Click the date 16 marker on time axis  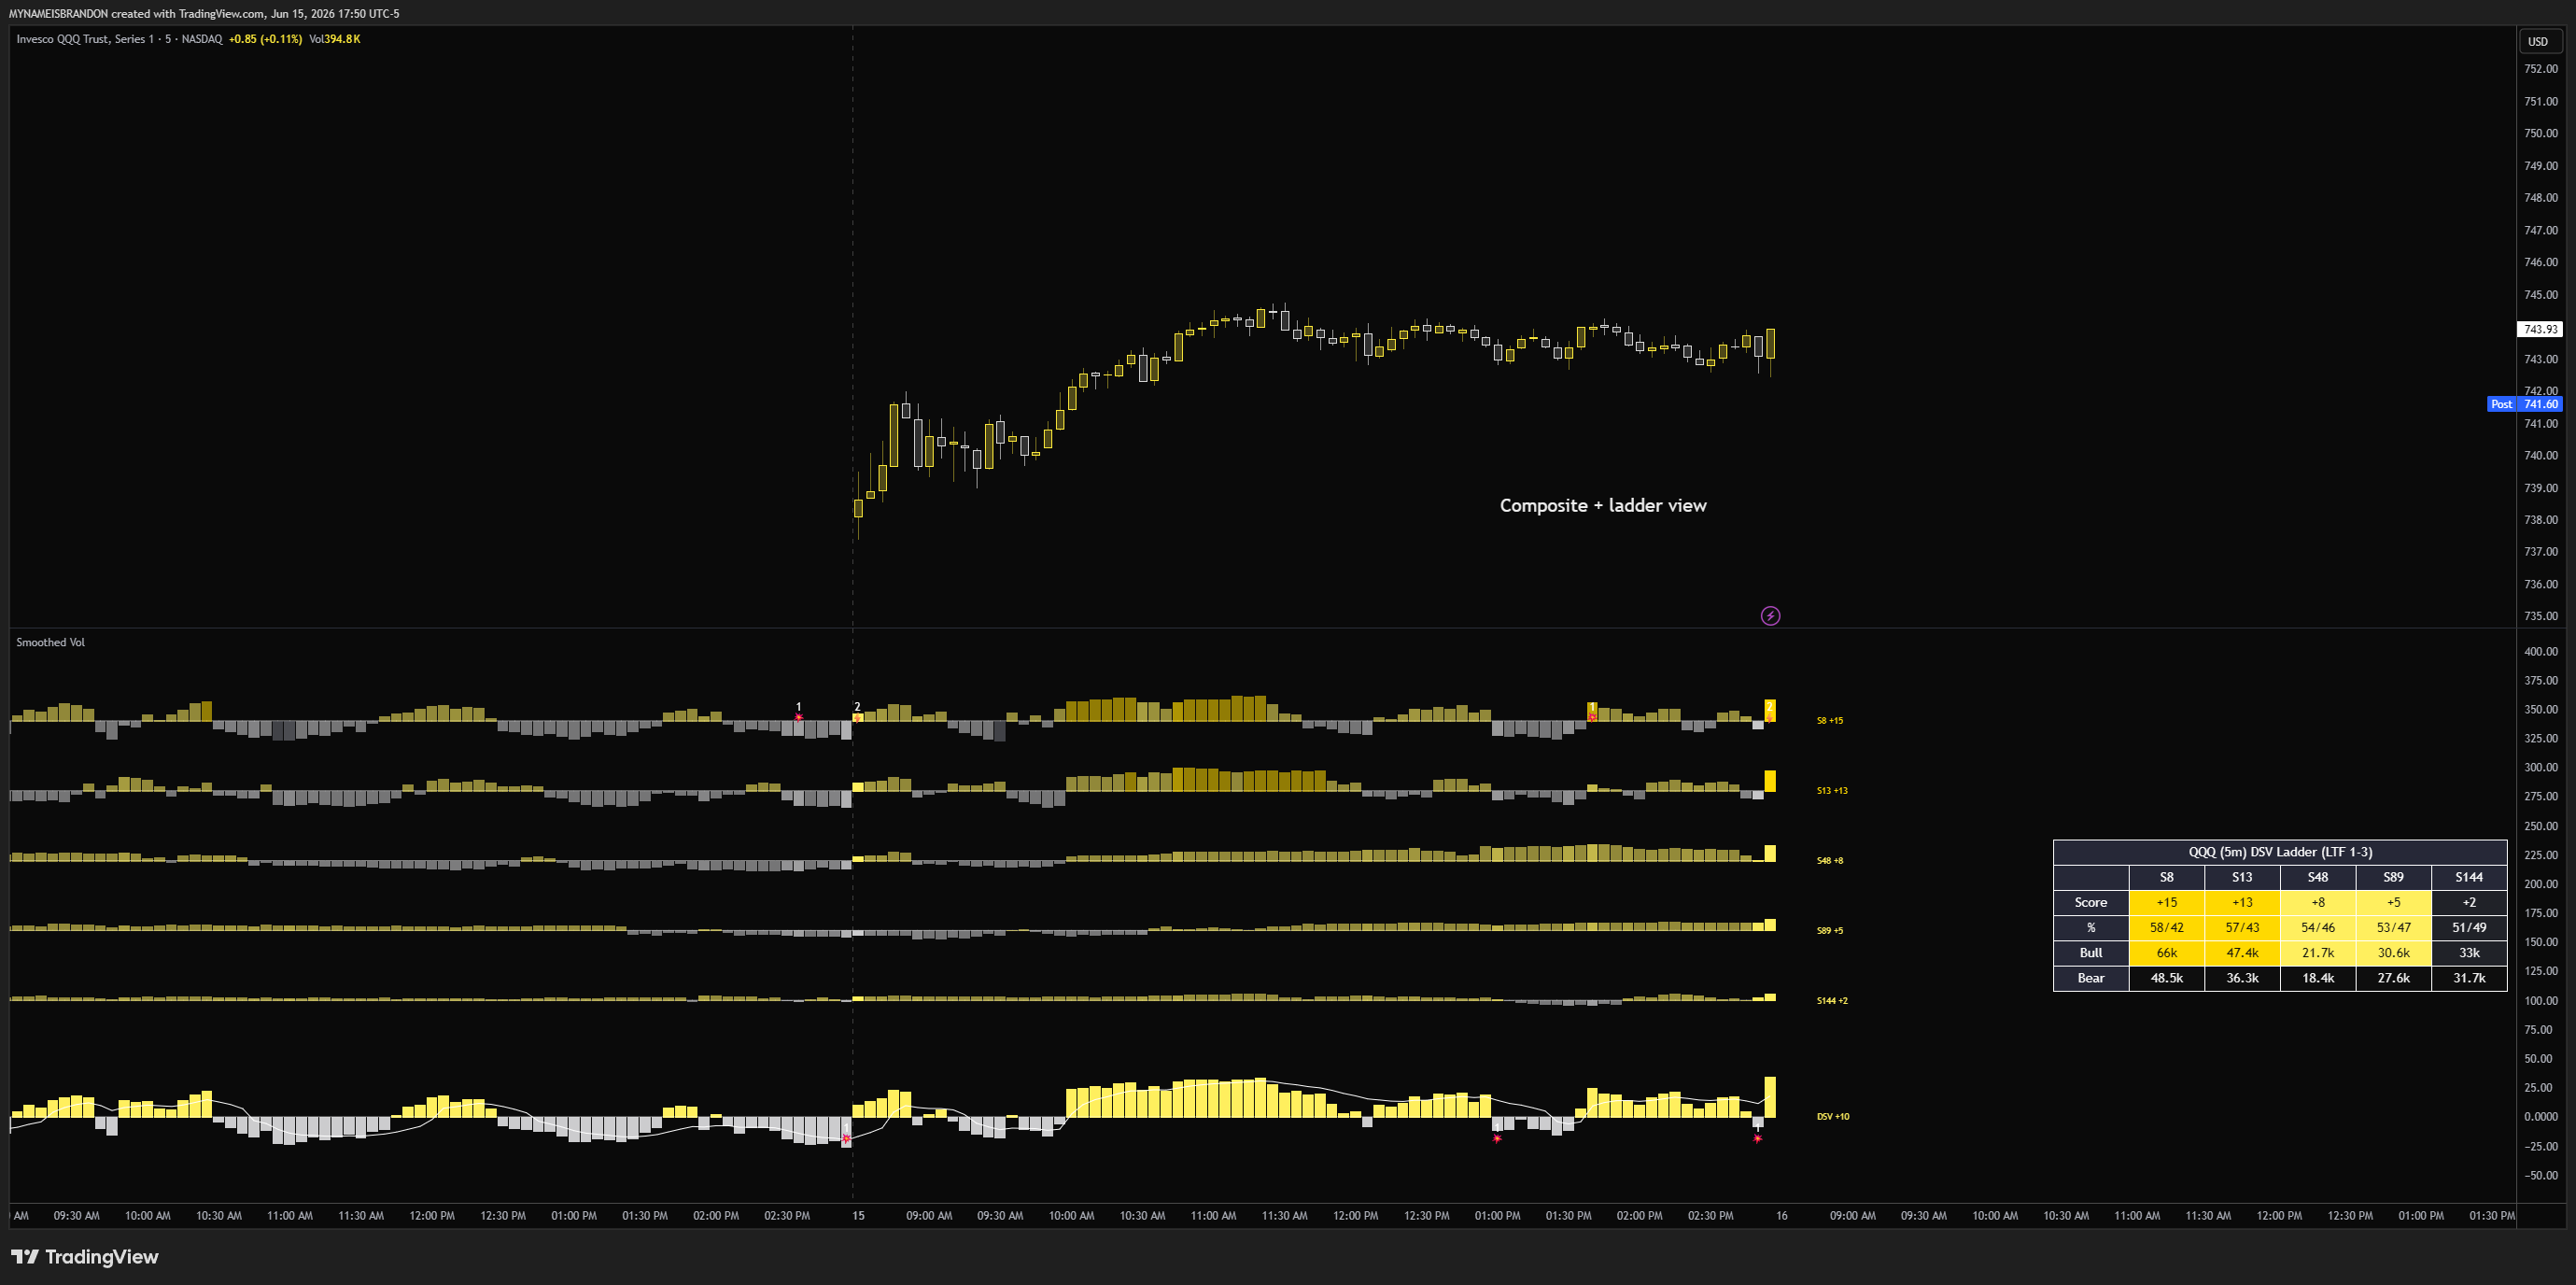[x=1781, y=1216]
